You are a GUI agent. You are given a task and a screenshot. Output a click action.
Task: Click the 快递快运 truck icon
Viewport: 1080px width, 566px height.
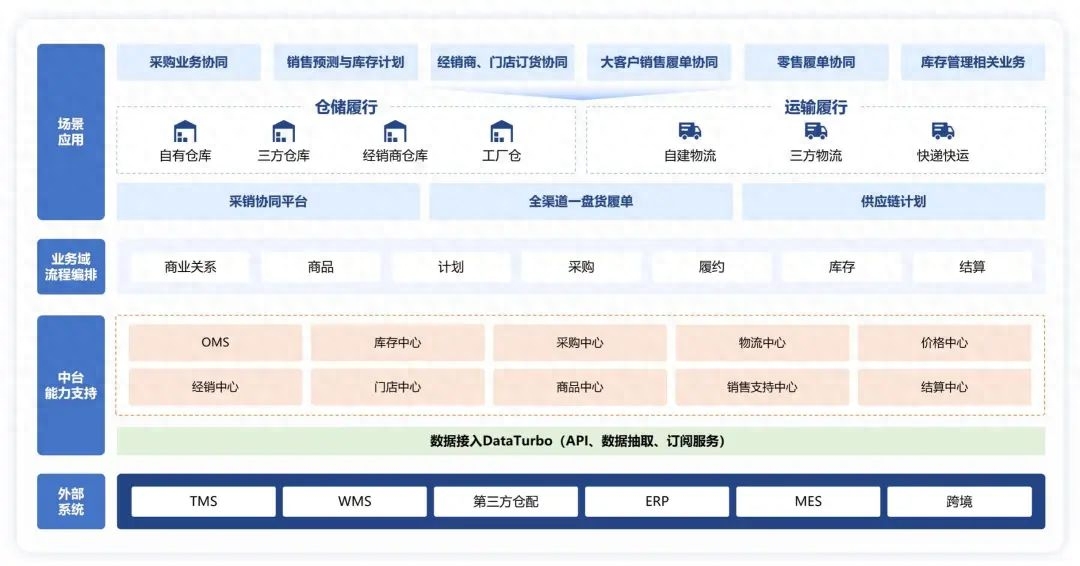(943, 131)
